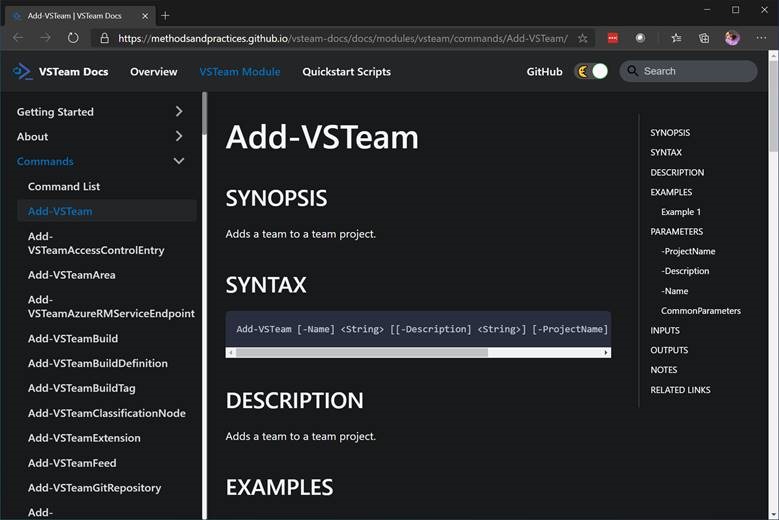Jump to INPUTS in table of contents

coord(665,330)
